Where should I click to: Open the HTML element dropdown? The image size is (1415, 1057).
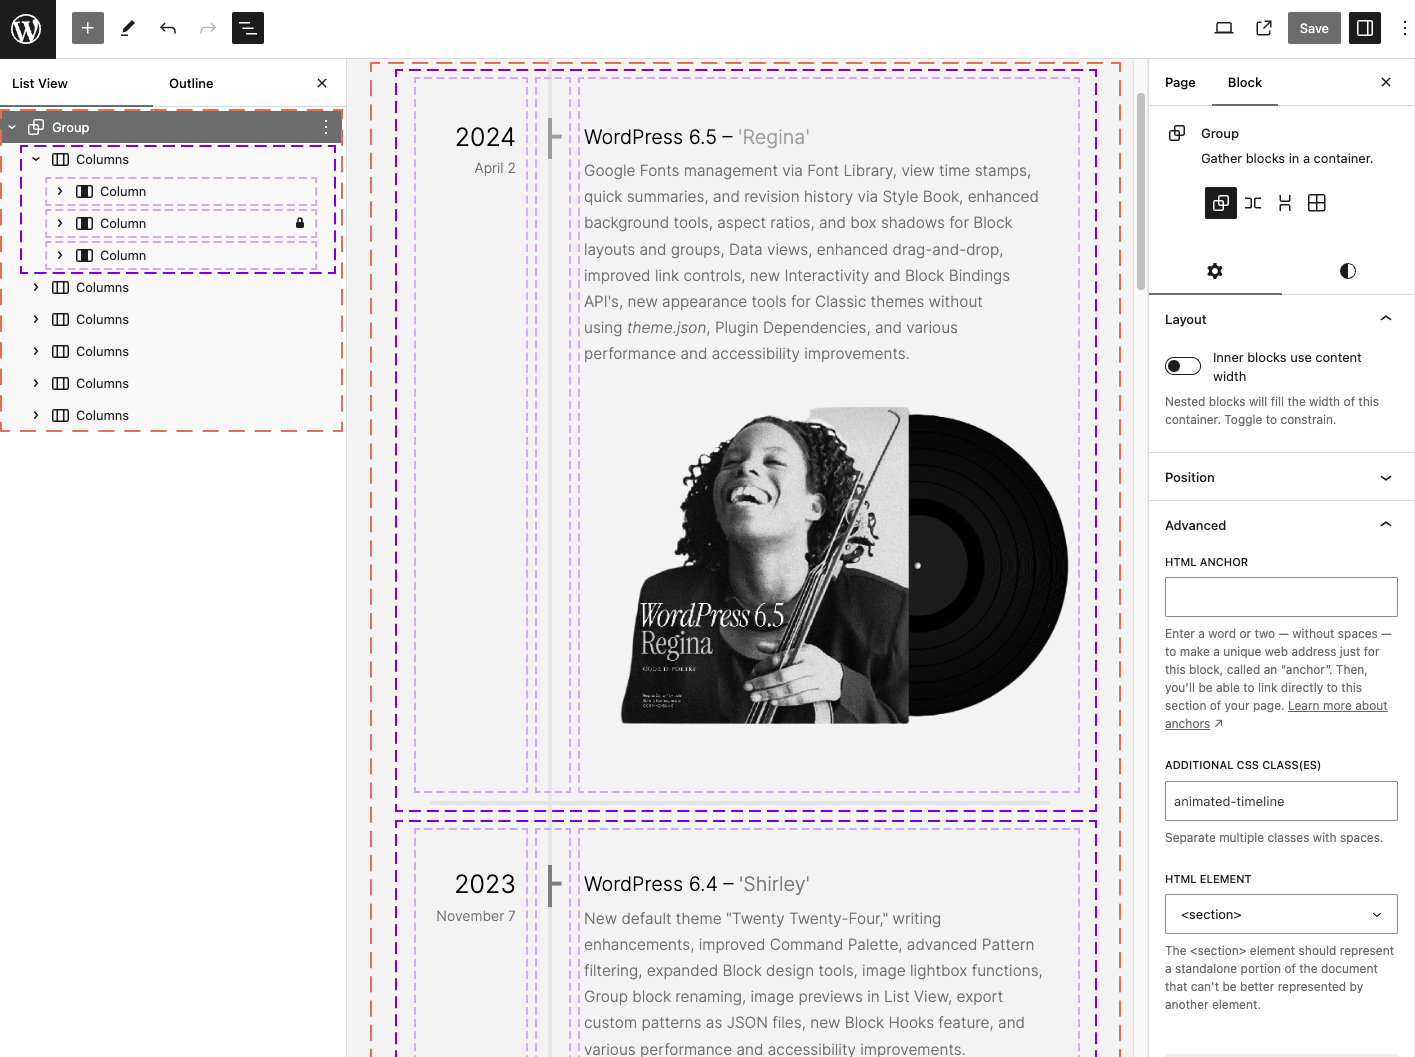click(x=1281, y=914)
